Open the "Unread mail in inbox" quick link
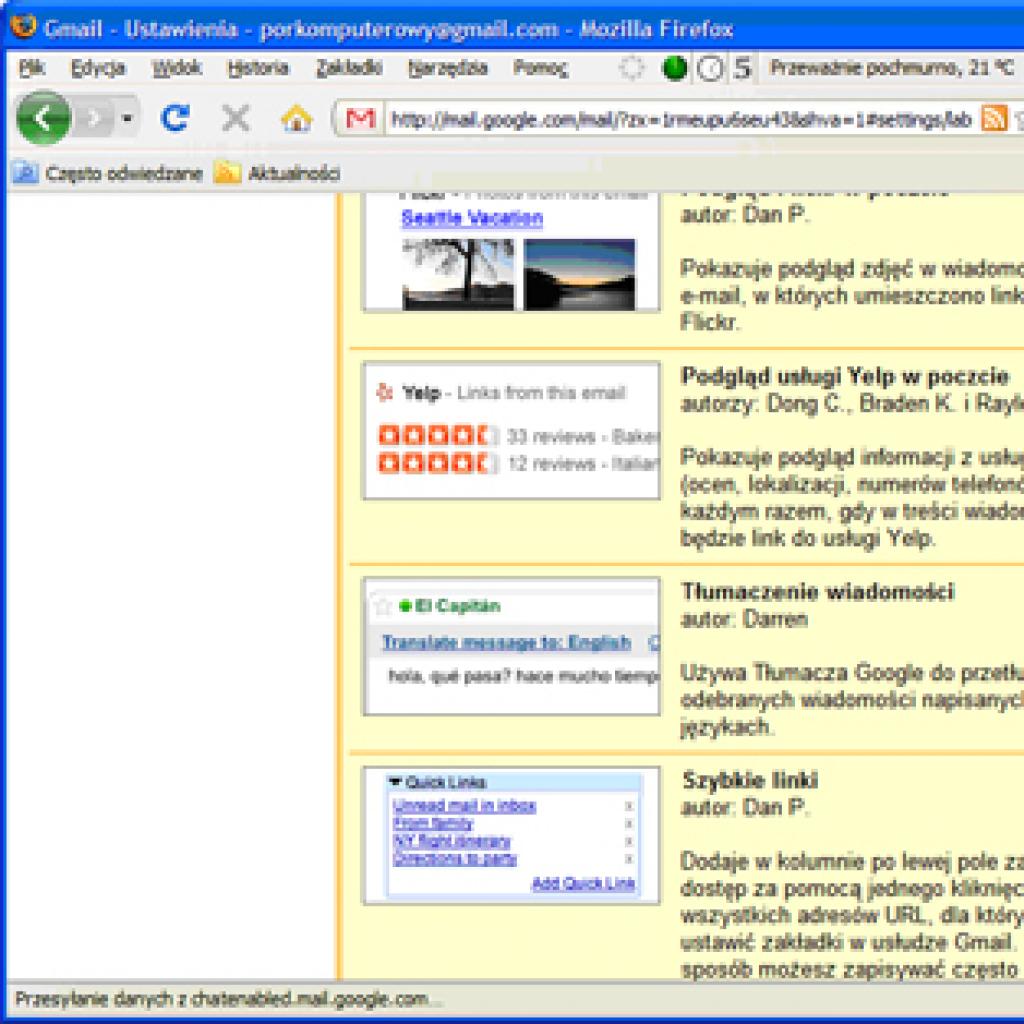This screenshot has width=1024, height=1024. [x=464, y=806]
